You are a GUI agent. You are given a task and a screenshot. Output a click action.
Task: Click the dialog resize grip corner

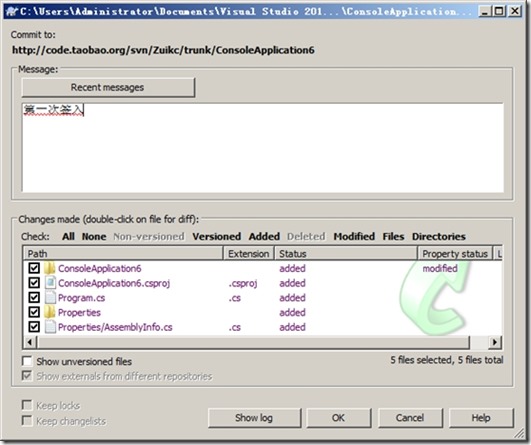click(x=519, y=433)
